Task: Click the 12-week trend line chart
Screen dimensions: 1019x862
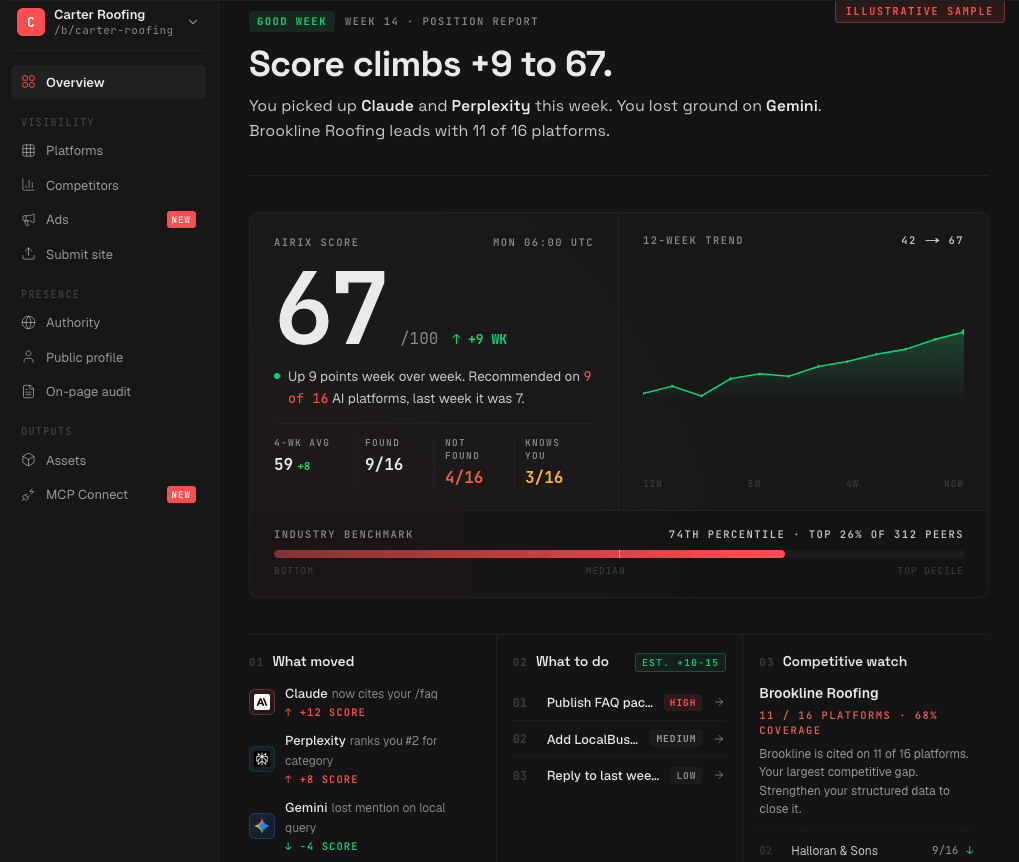Action: tap(803, 364)
